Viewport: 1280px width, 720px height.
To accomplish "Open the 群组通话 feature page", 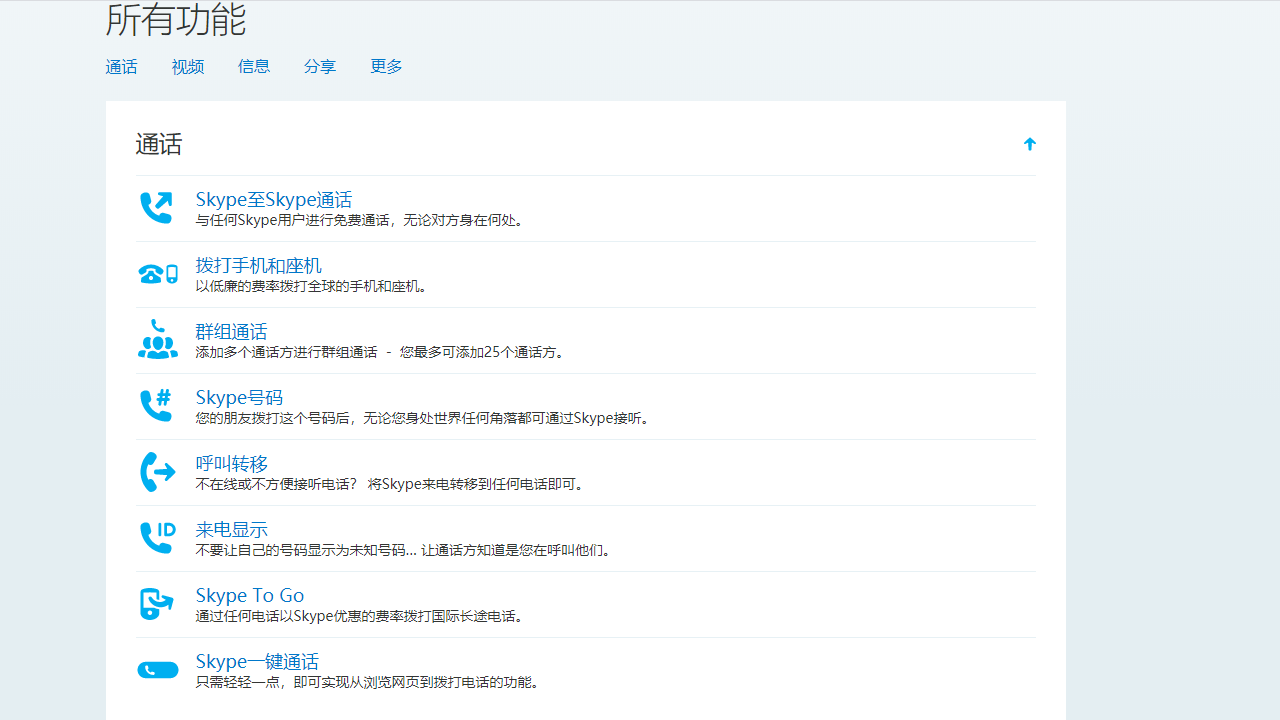I will 231,331.
